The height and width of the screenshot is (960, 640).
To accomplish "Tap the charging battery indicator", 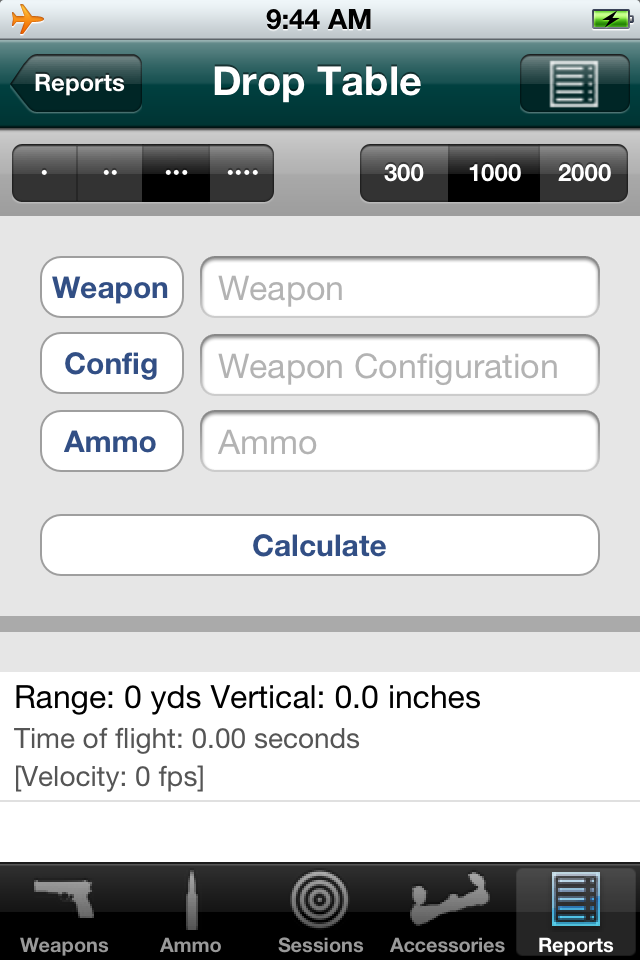I will 613,17.
